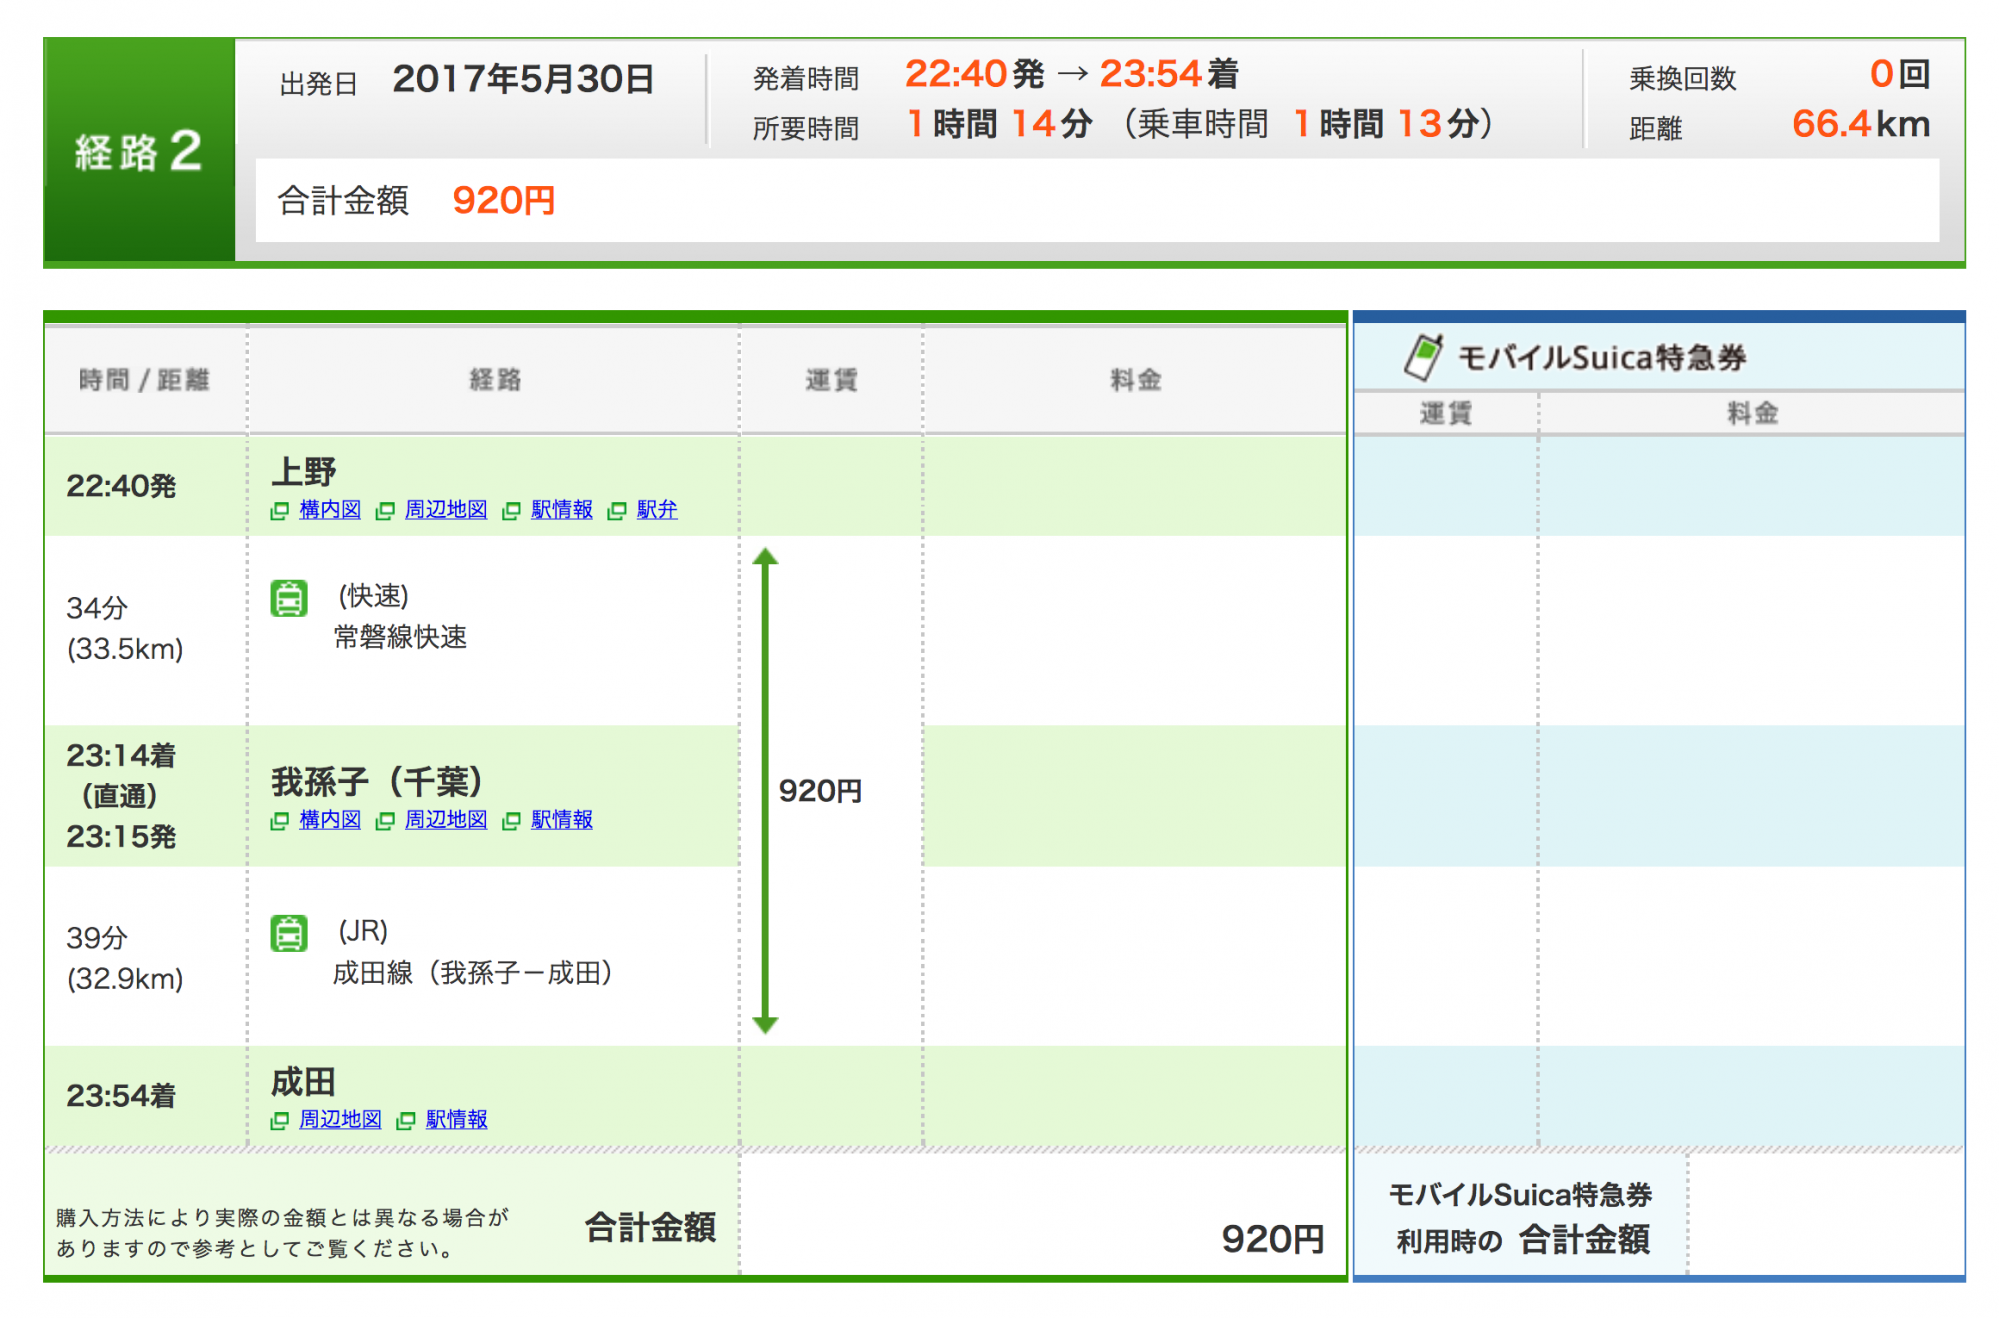Click station name 我孫子（千葉）
This screenshot has height=1318, width=1999.
pyautogui.click(x=377, y=781)
